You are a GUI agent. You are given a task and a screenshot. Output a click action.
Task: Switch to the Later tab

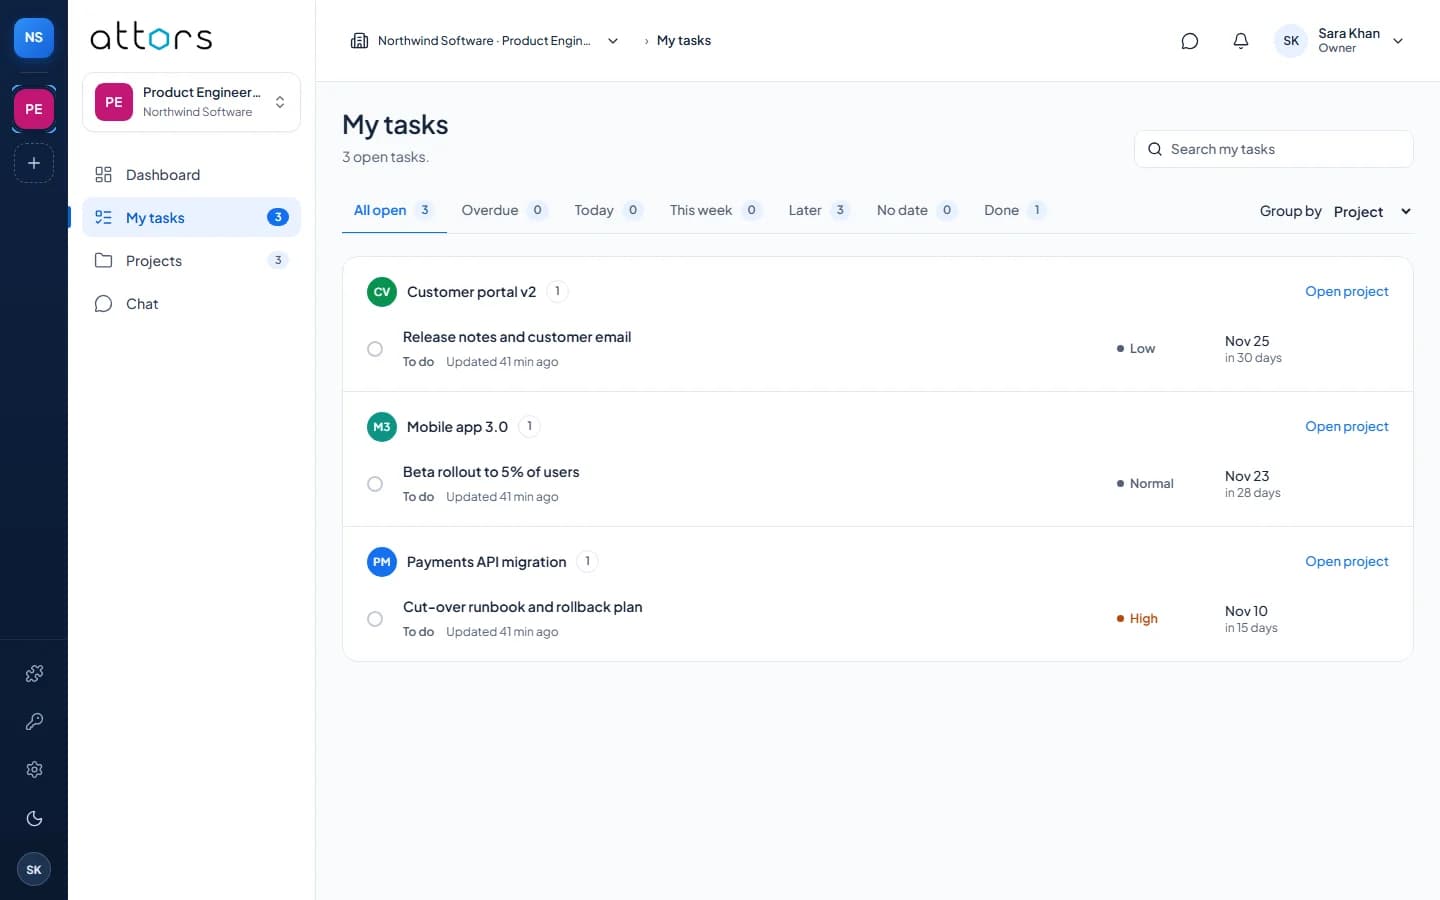tap(819, 210)
